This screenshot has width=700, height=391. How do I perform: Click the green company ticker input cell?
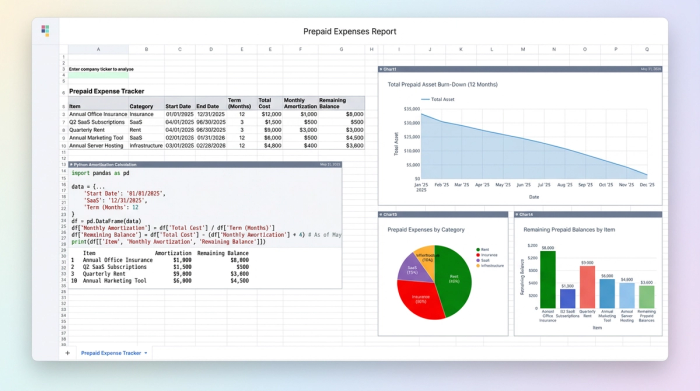(98, 75)
